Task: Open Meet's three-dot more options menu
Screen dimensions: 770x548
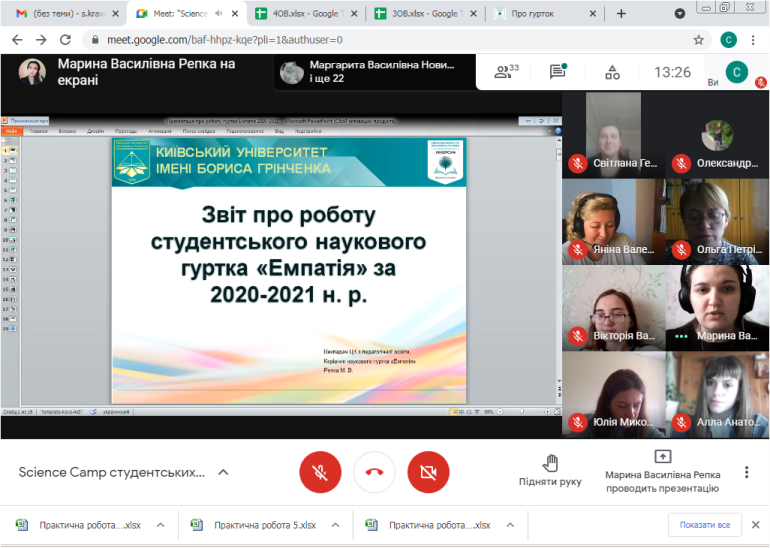Action: coord(746,472)
